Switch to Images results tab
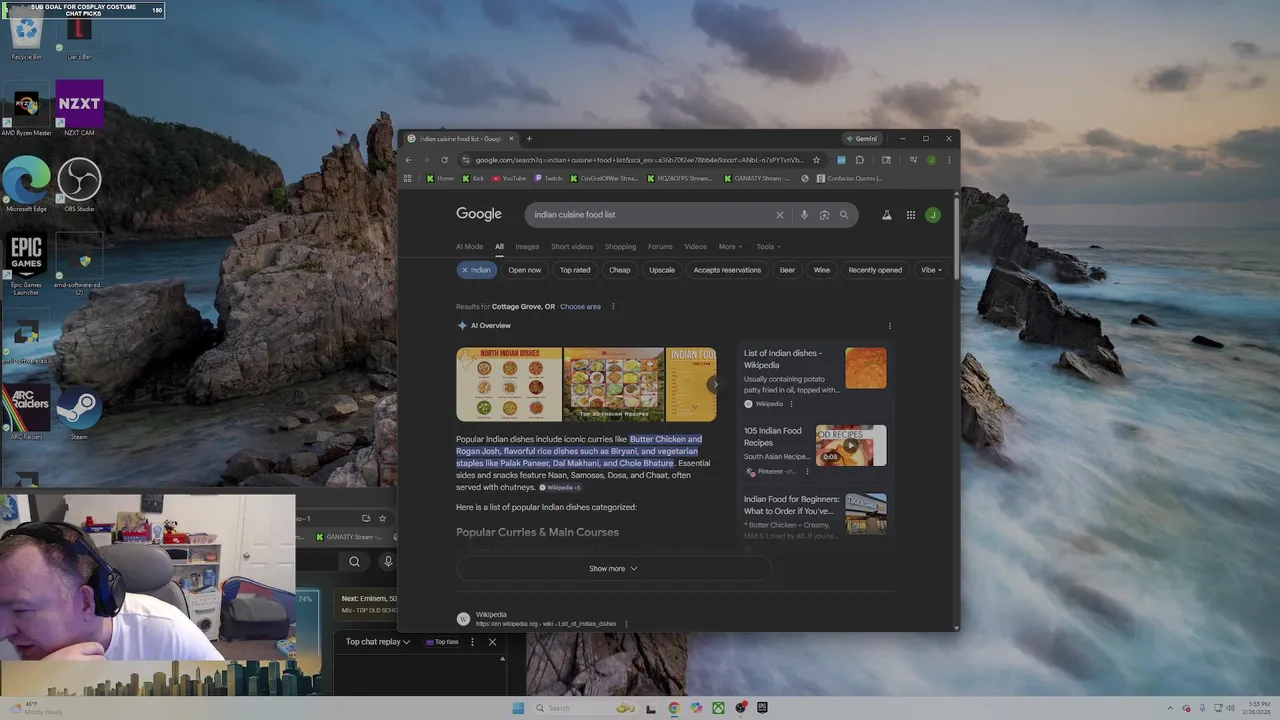The width and height of the screenshot is (1280, 720). [527, 247]
